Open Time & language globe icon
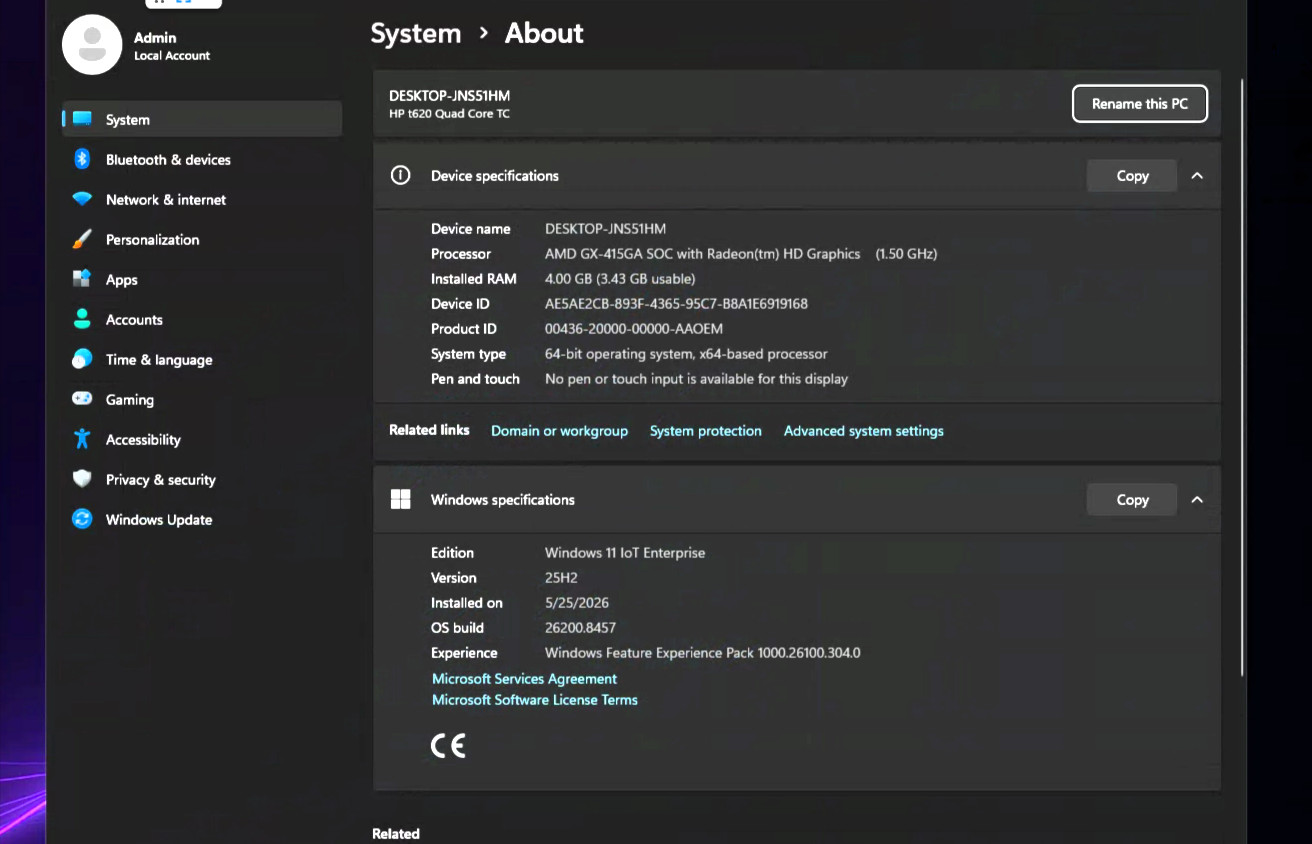 pyautogui.click(x=82, y=359)
